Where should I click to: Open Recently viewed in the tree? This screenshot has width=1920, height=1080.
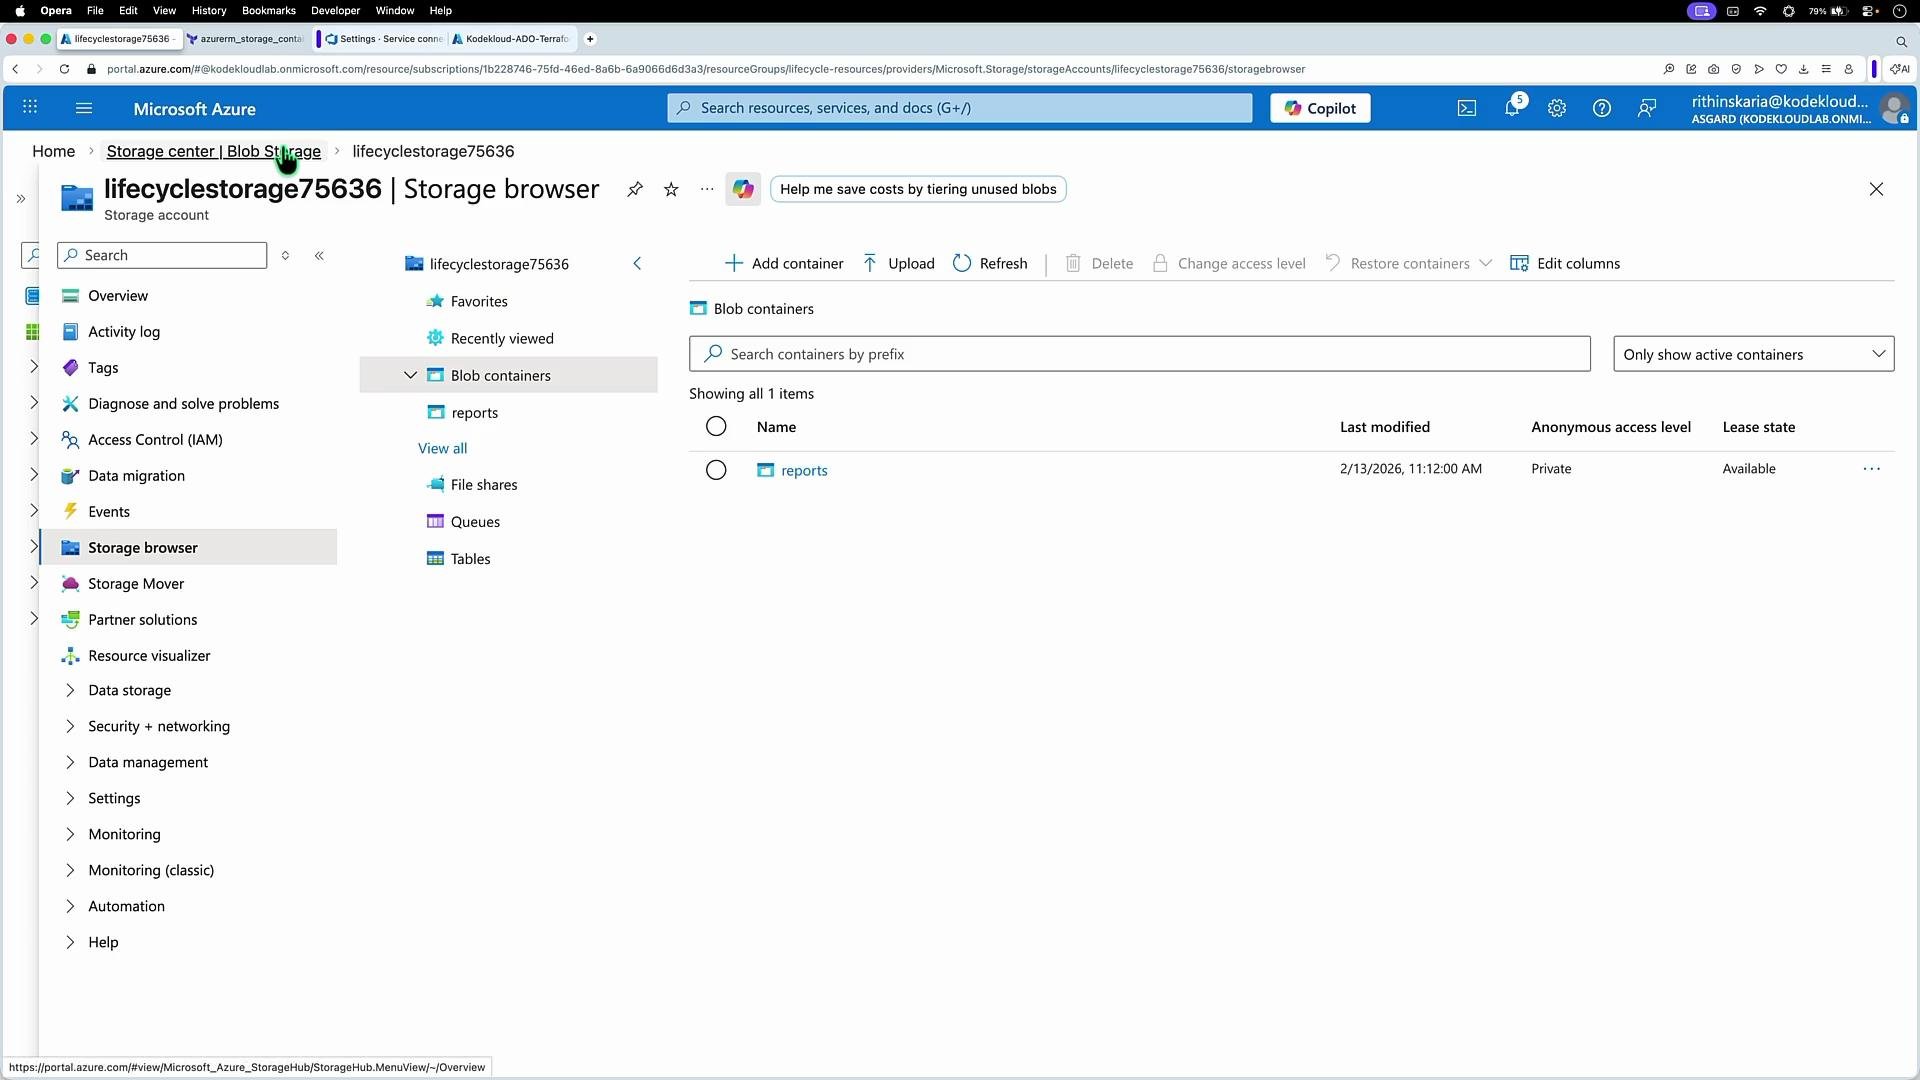502,338
